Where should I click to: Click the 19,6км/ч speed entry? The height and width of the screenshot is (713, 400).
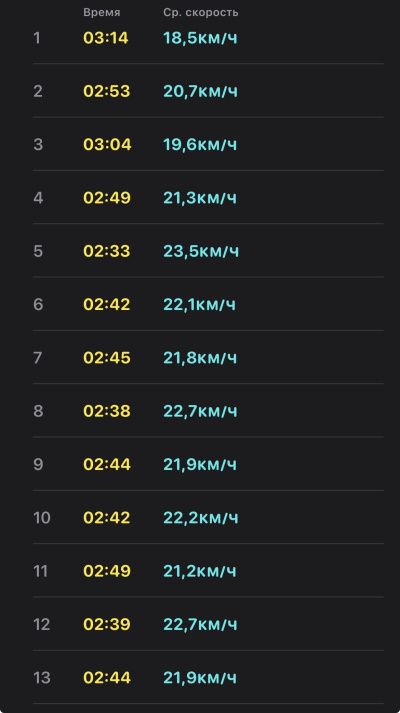[x=200, y=145]
